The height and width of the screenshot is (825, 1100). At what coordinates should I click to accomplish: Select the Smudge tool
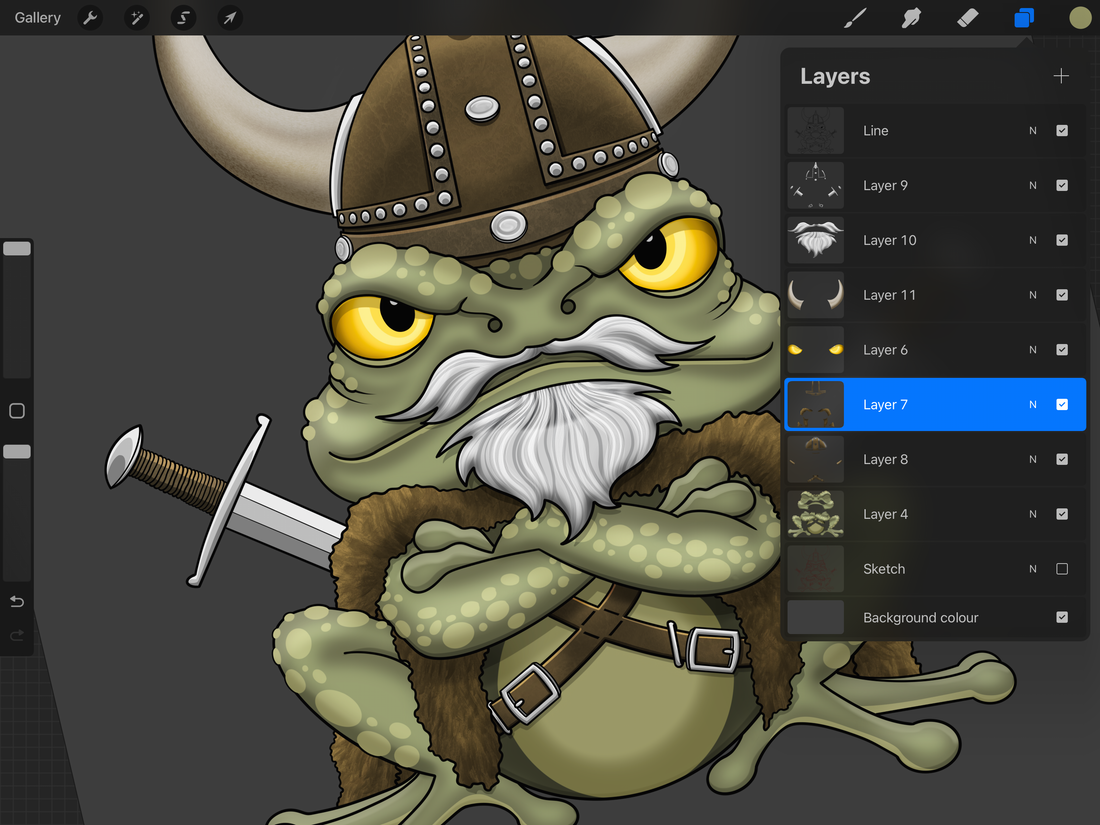click(911, 18)
